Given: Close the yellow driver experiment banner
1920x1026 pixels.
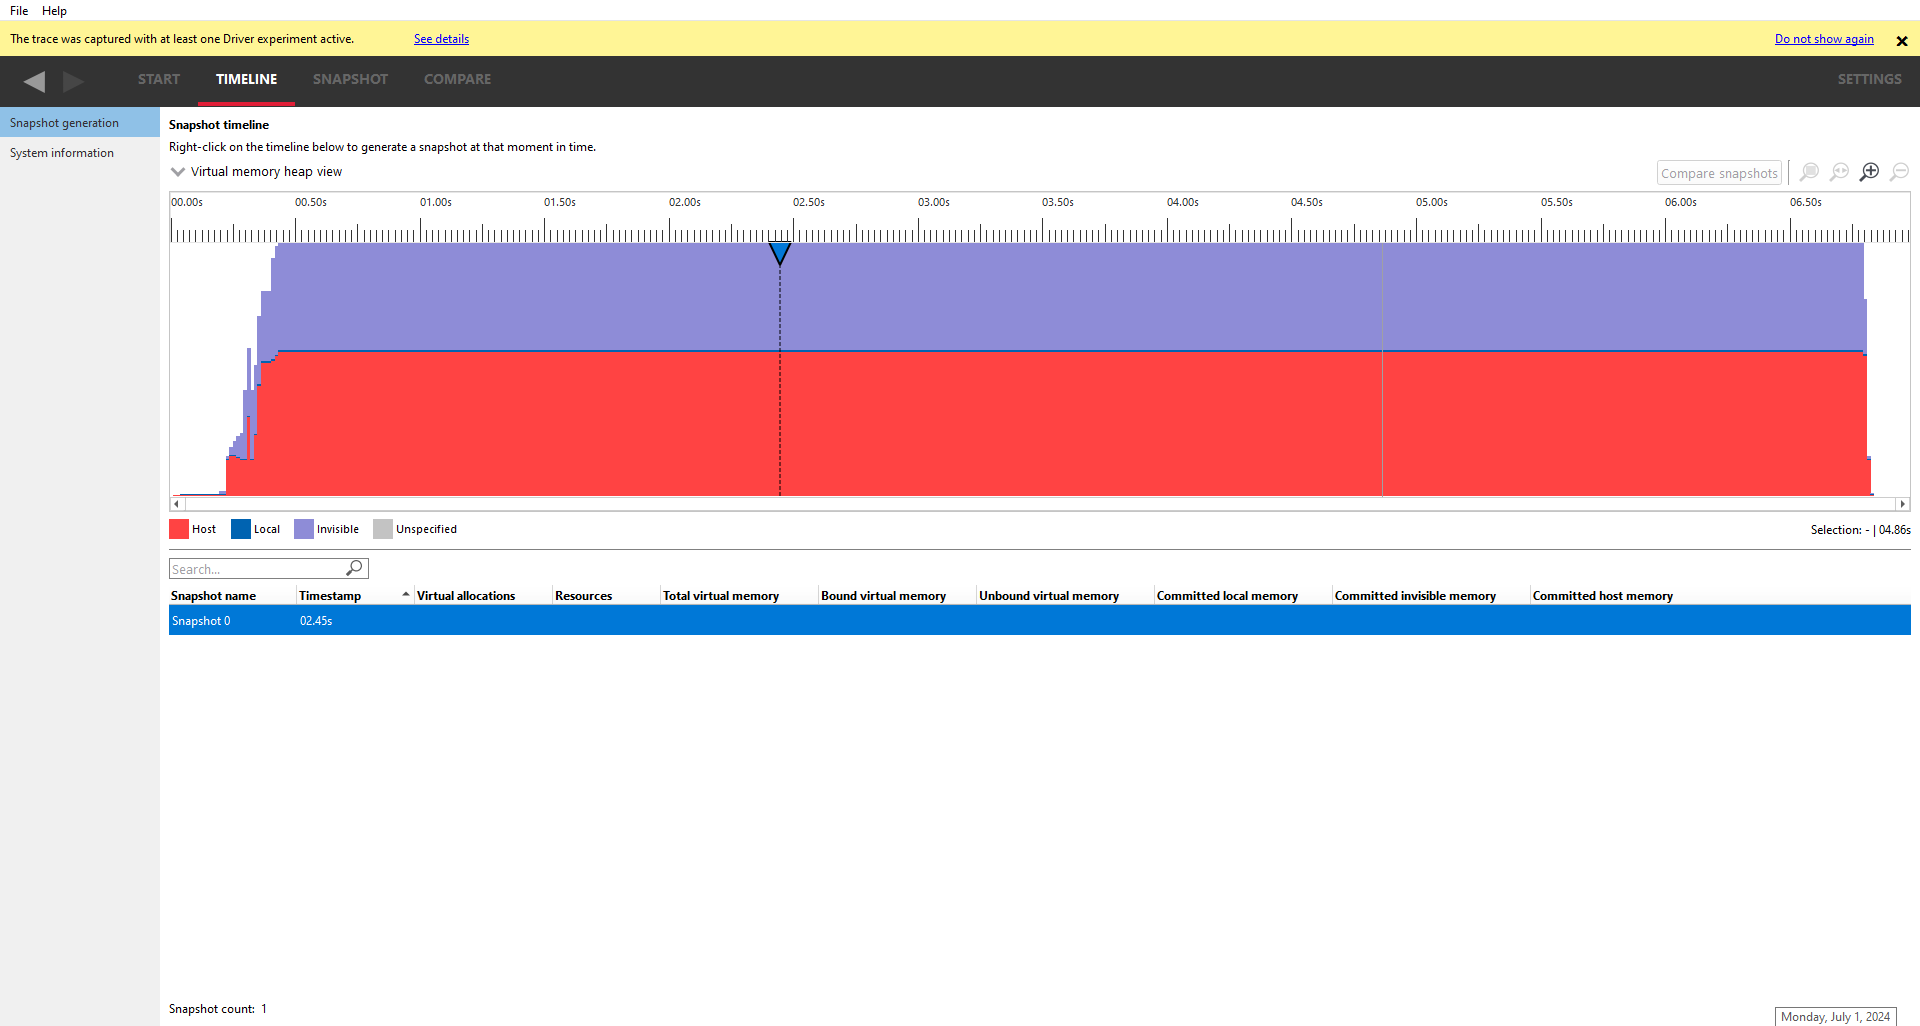Looking at the screenshot, I should [x=1901, y=41].
